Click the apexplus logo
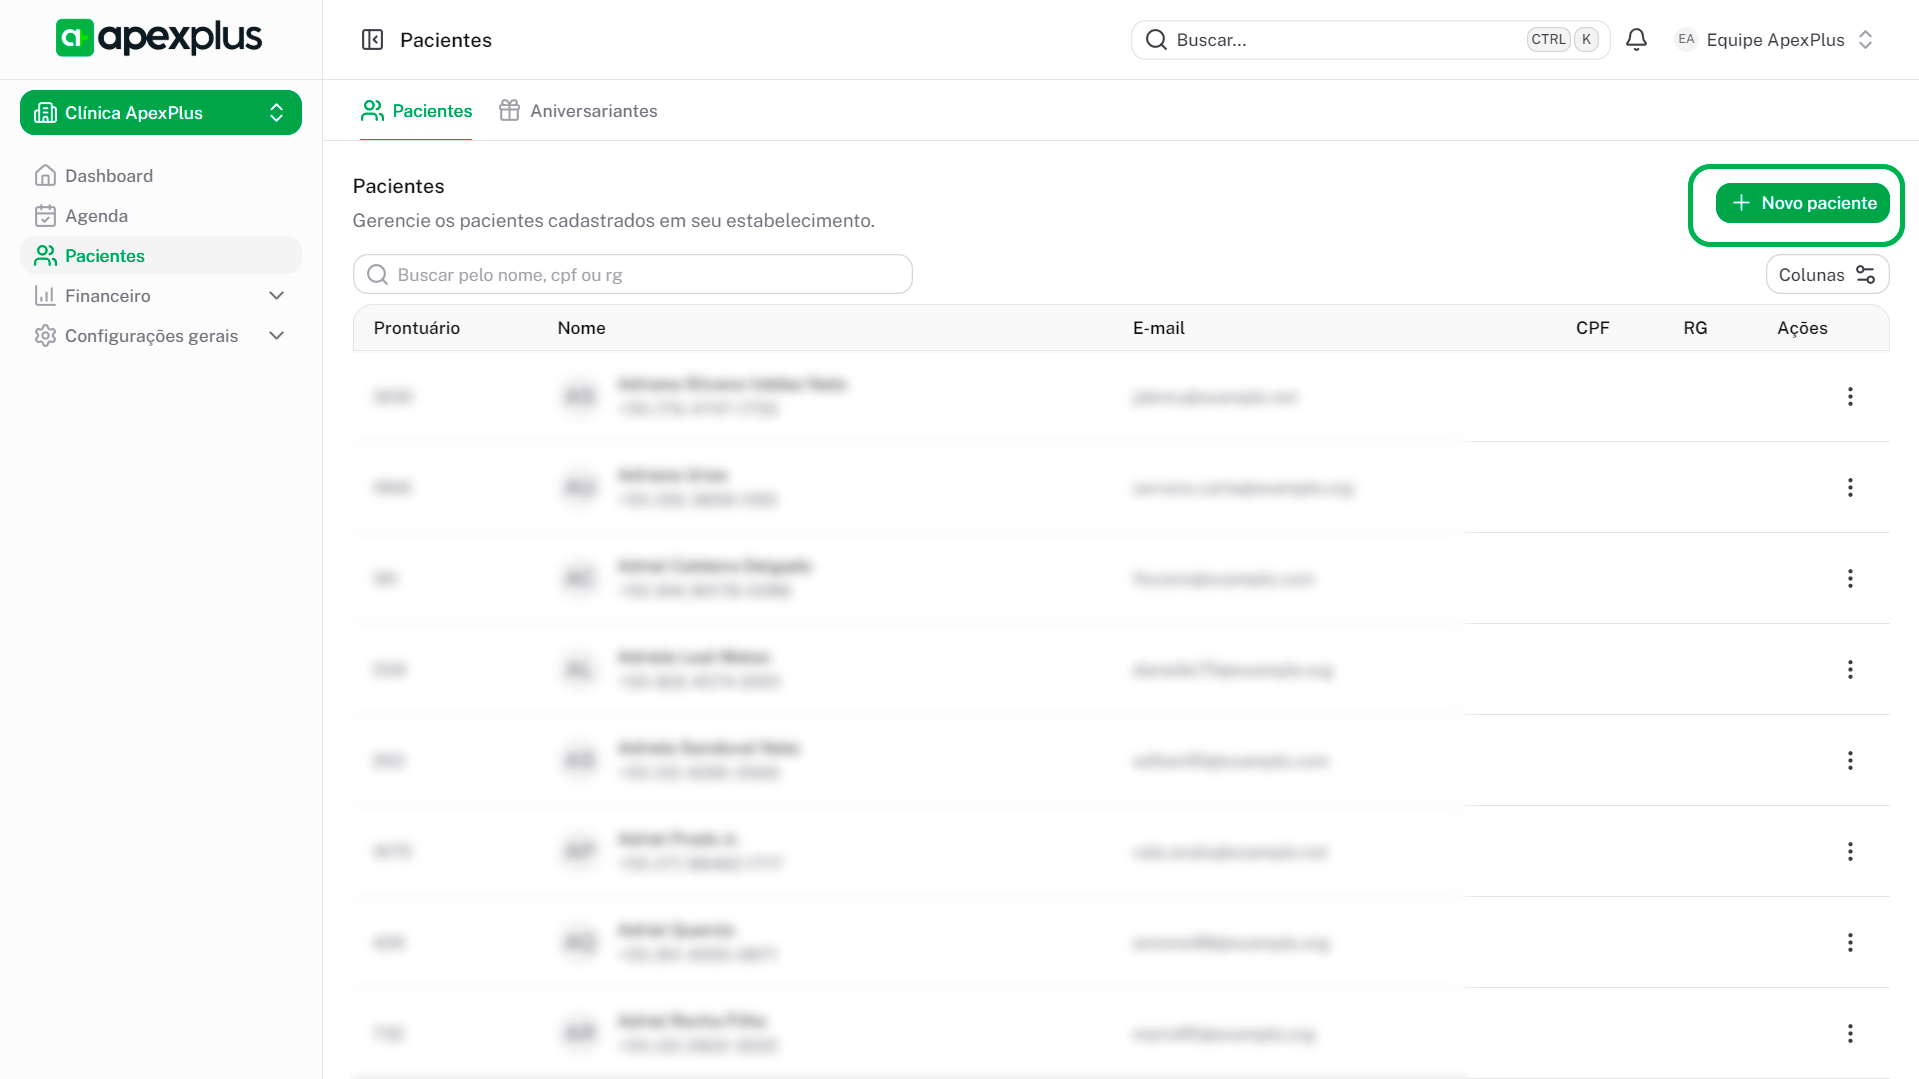This screenshot has height=1079, width=1919. coord(159,38)
